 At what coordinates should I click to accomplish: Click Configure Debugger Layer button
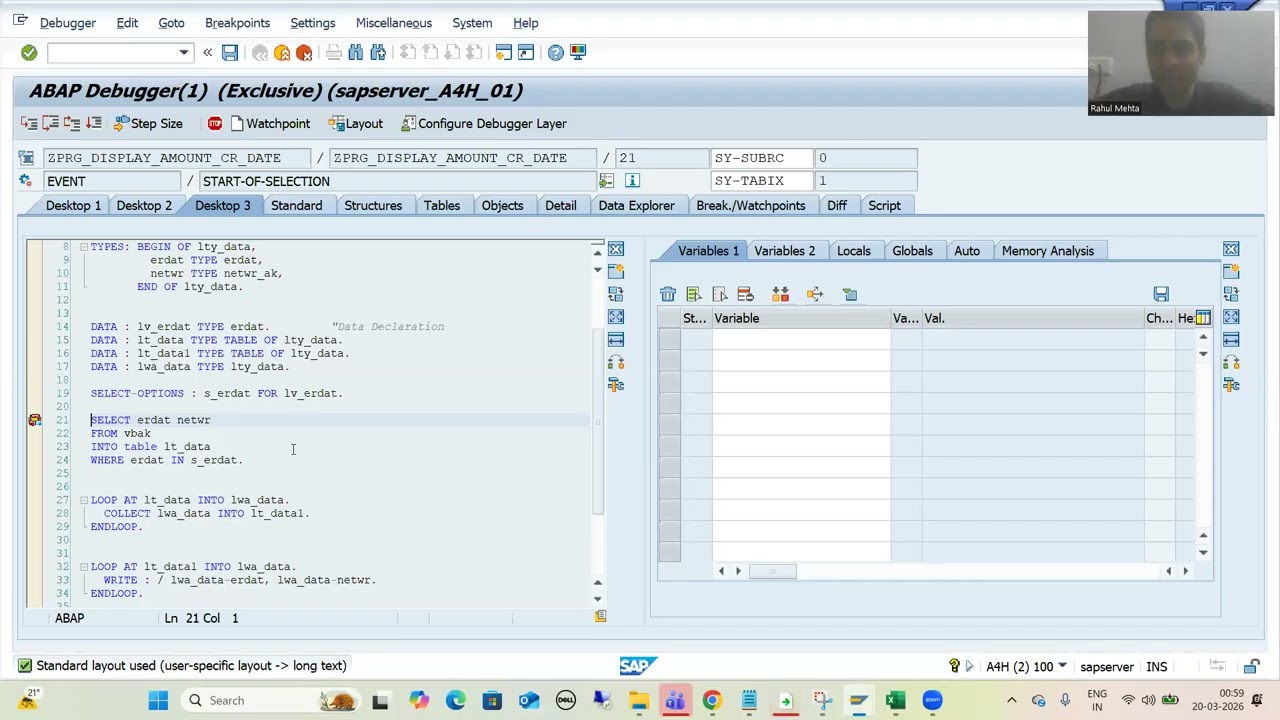coord(484,123)
